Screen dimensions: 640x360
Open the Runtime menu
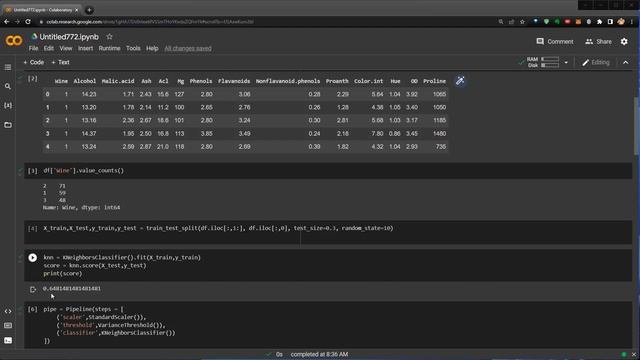(x=109, y=48)
